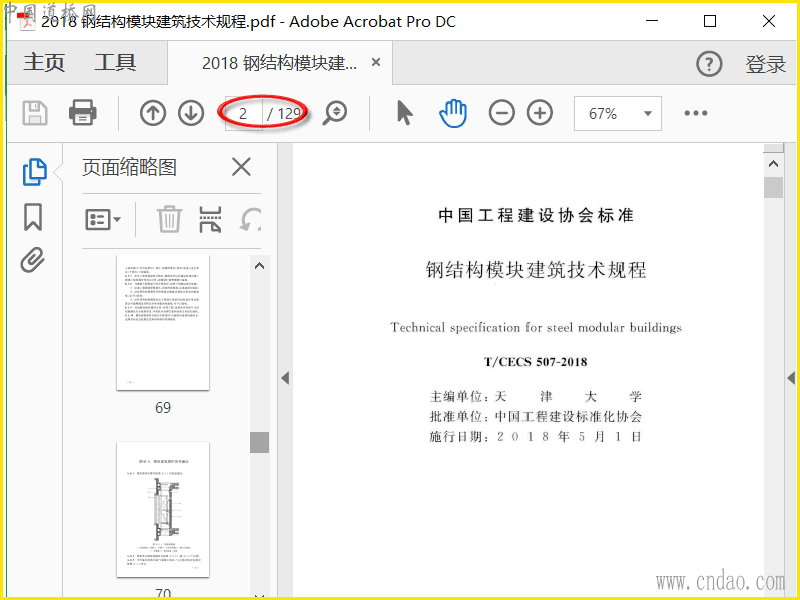The image size is (800, 600).
Task: Expand right tools pane arrow
Action: click(x=791, y=378)
